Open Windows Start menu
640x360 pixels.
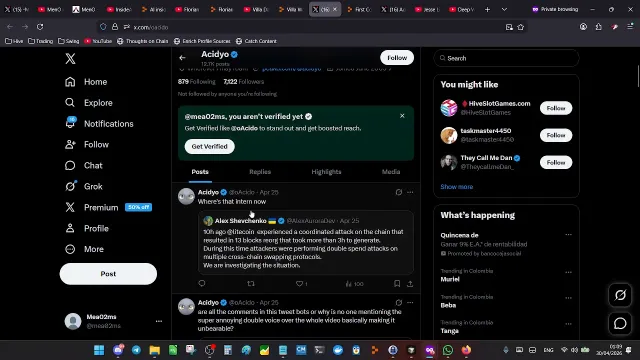(99, 350)
